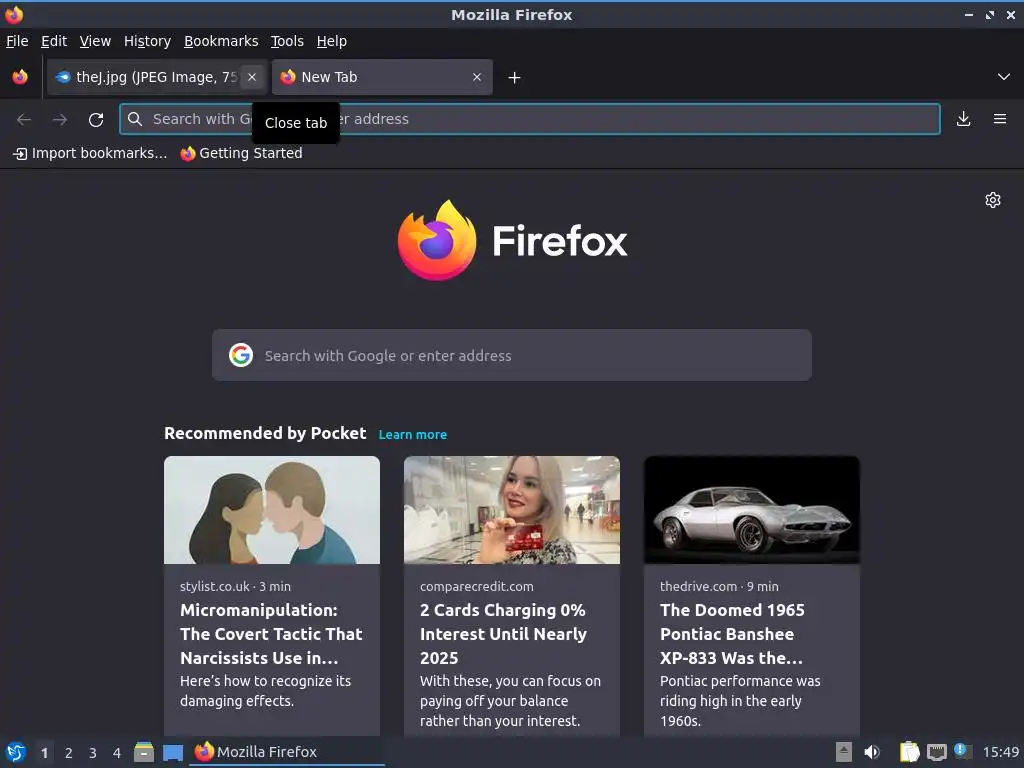Image resolution: width=1024 pixels, height=768 pixels.
Task: Open new tab personalize gear settings
Action: (993, 200)
